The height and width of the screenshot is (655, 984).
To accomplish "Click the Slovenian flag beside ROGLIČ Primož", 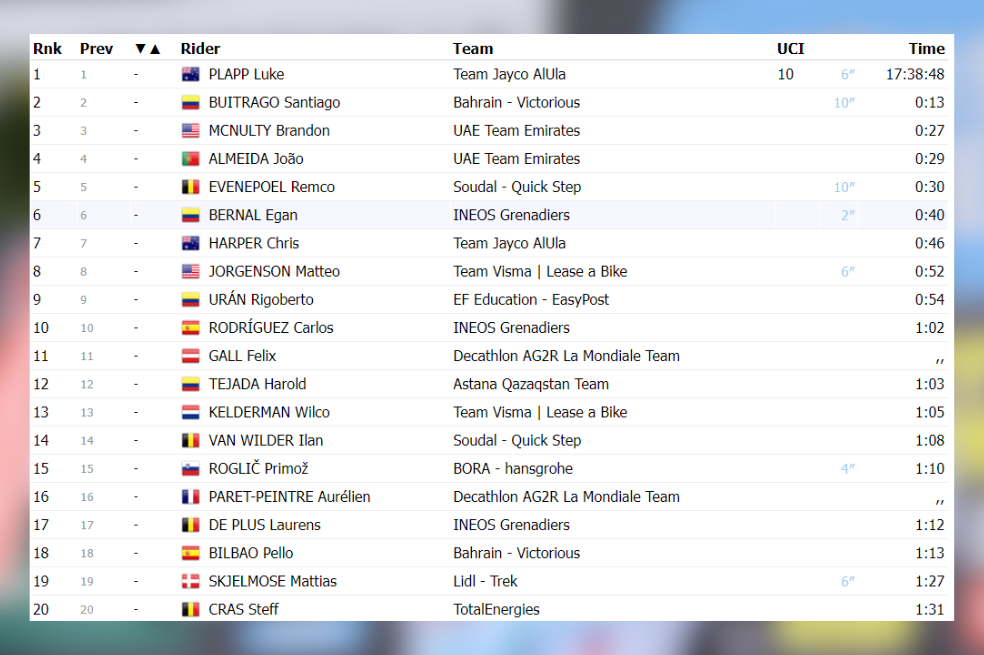I will click(191, 469).
